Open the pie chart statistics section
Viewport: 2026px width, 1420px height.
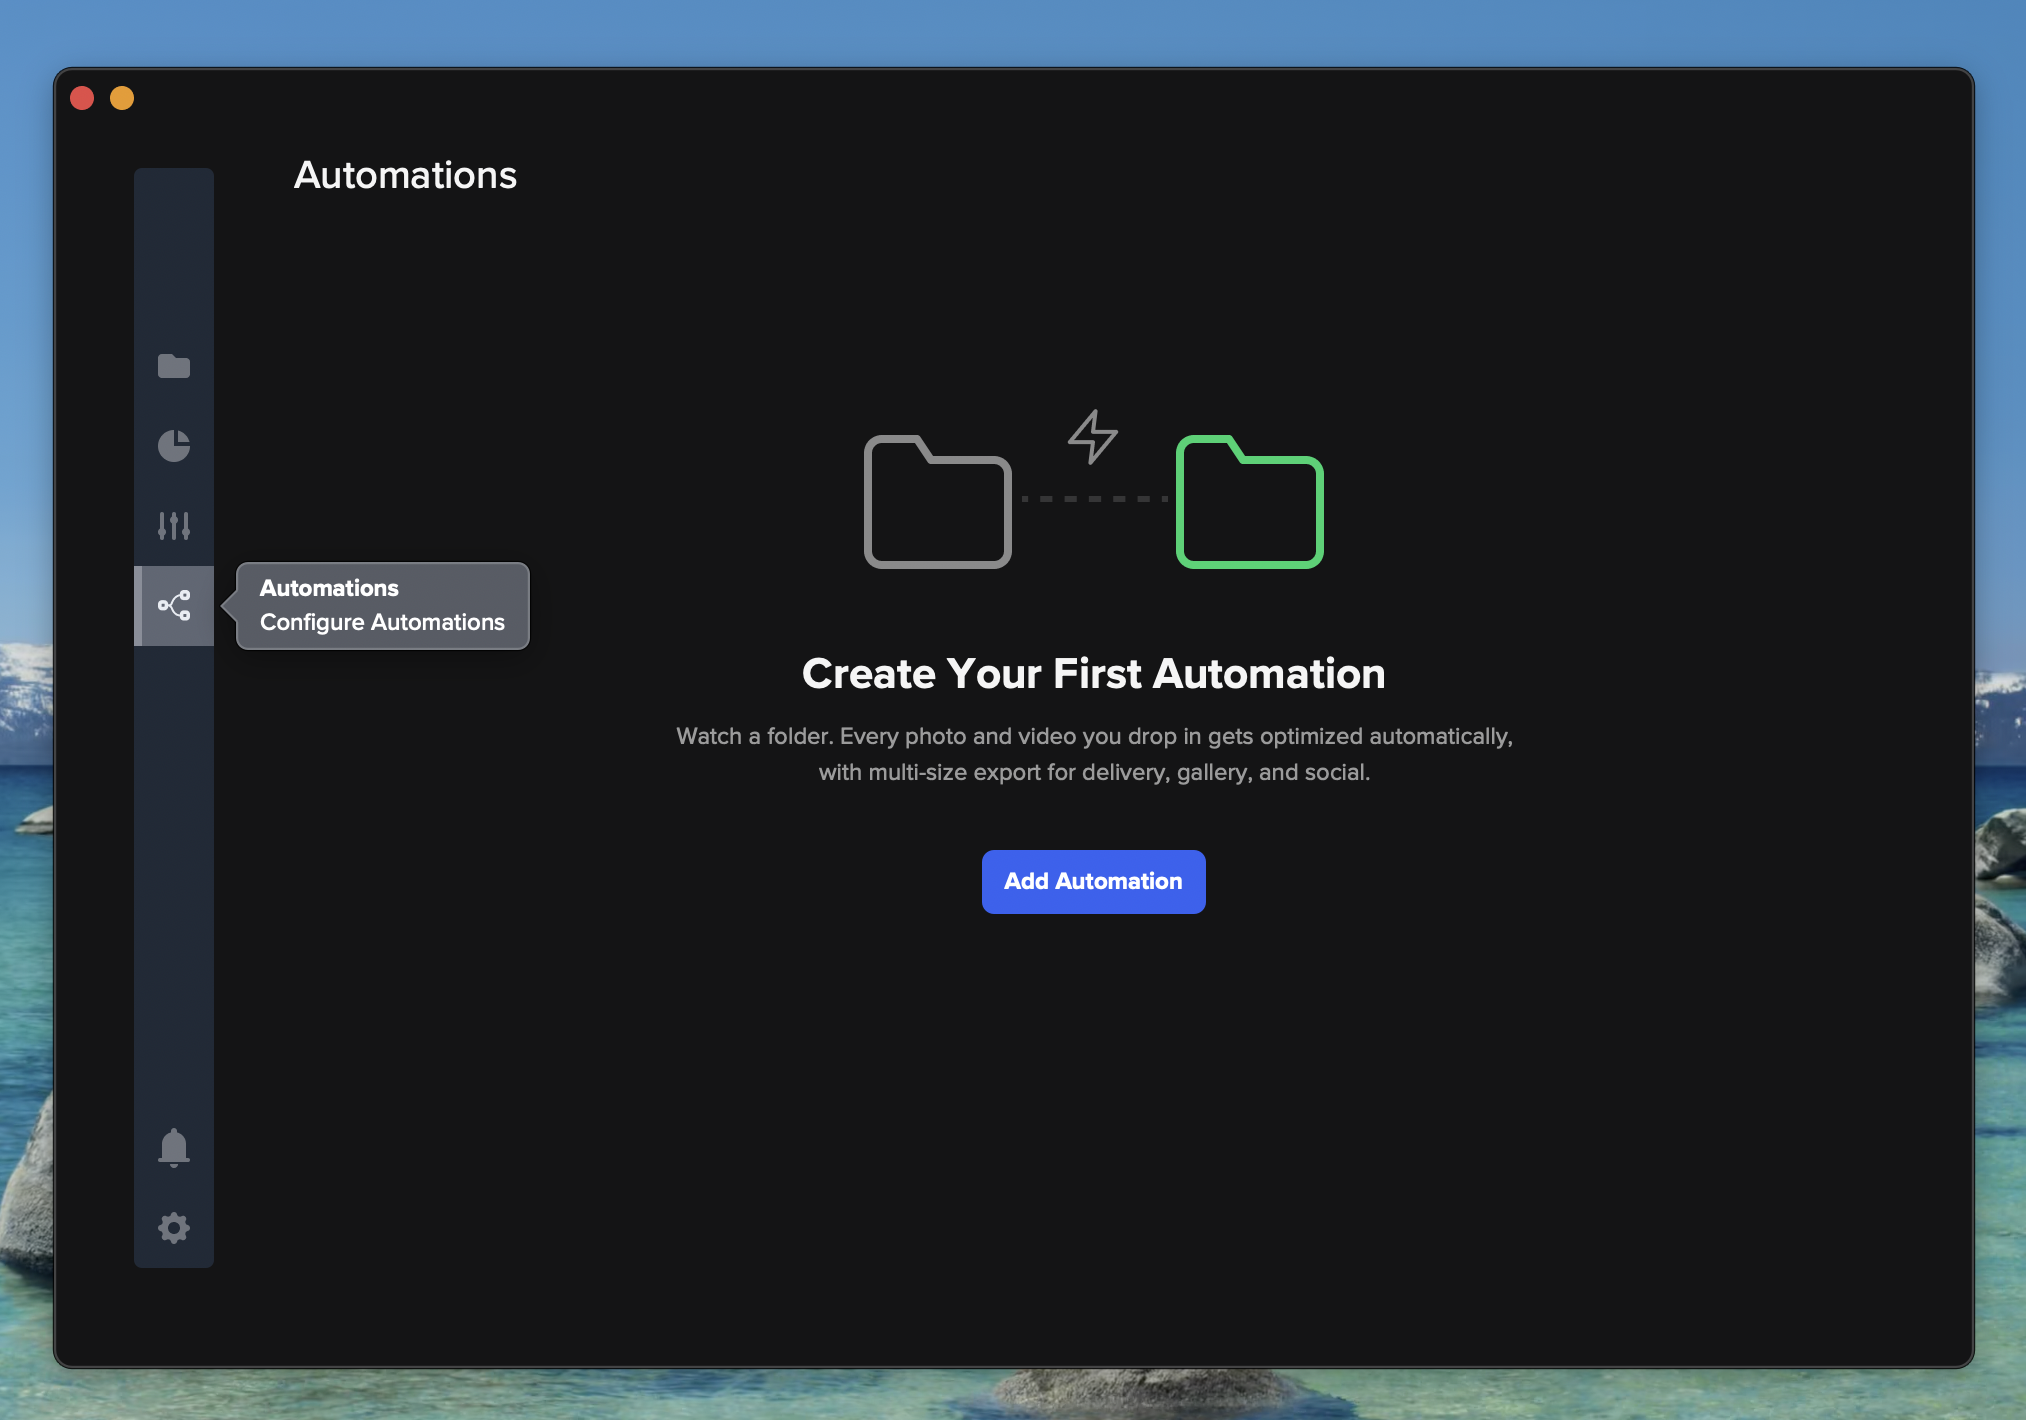coord(174,446)
